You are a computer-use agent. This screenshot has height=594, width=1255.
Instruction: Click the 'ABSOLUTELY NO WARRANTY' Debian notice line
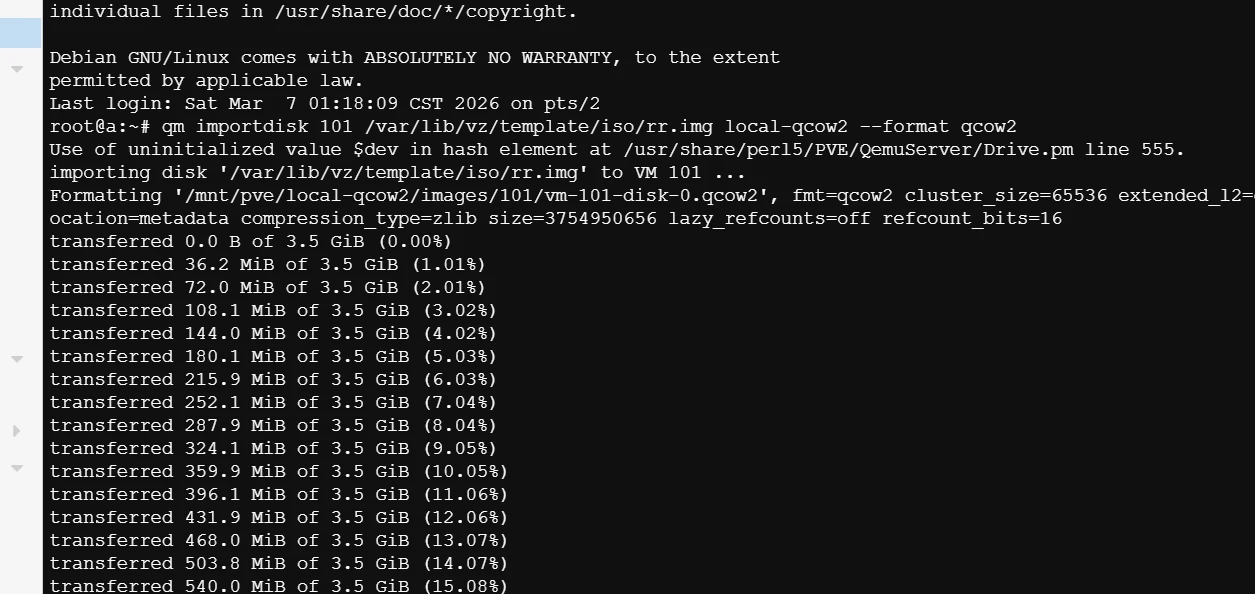tap(414, 57)
